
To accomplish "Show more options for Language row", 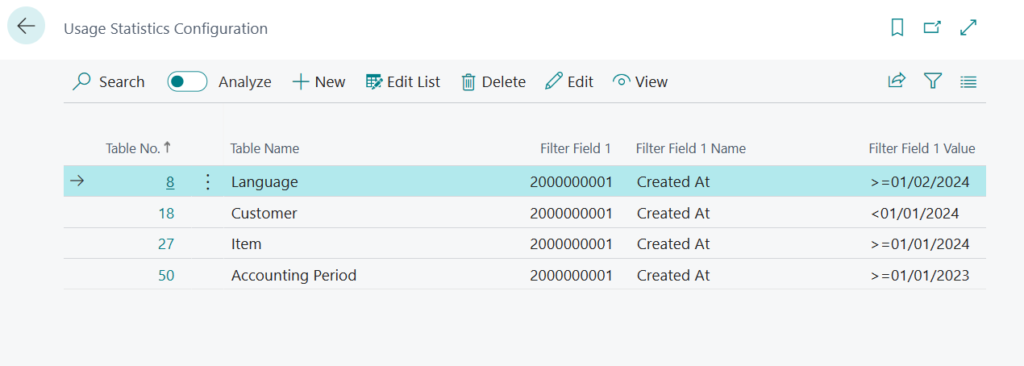I will tap(208, 182).
